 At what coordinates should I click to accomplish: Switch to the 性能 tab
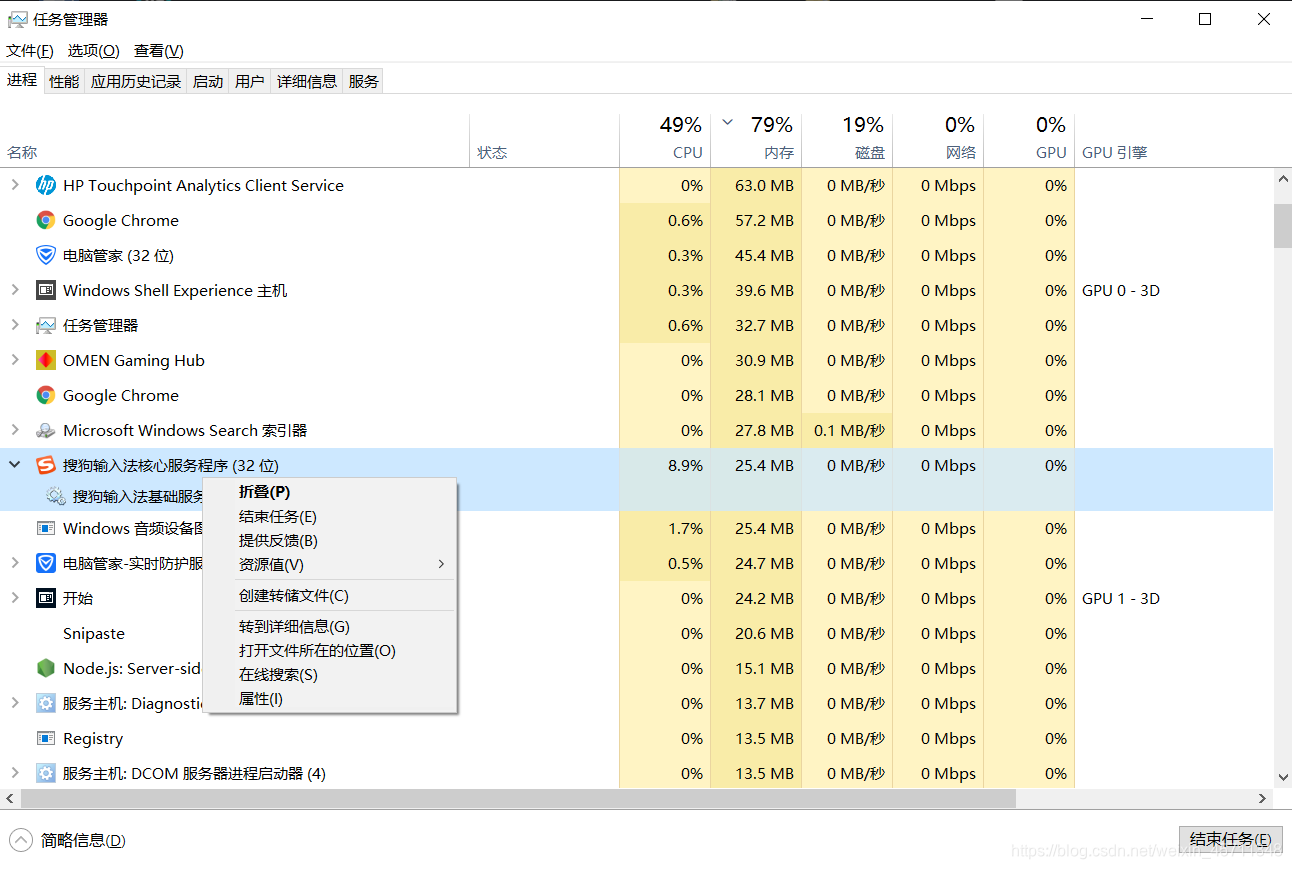[64, 81]
